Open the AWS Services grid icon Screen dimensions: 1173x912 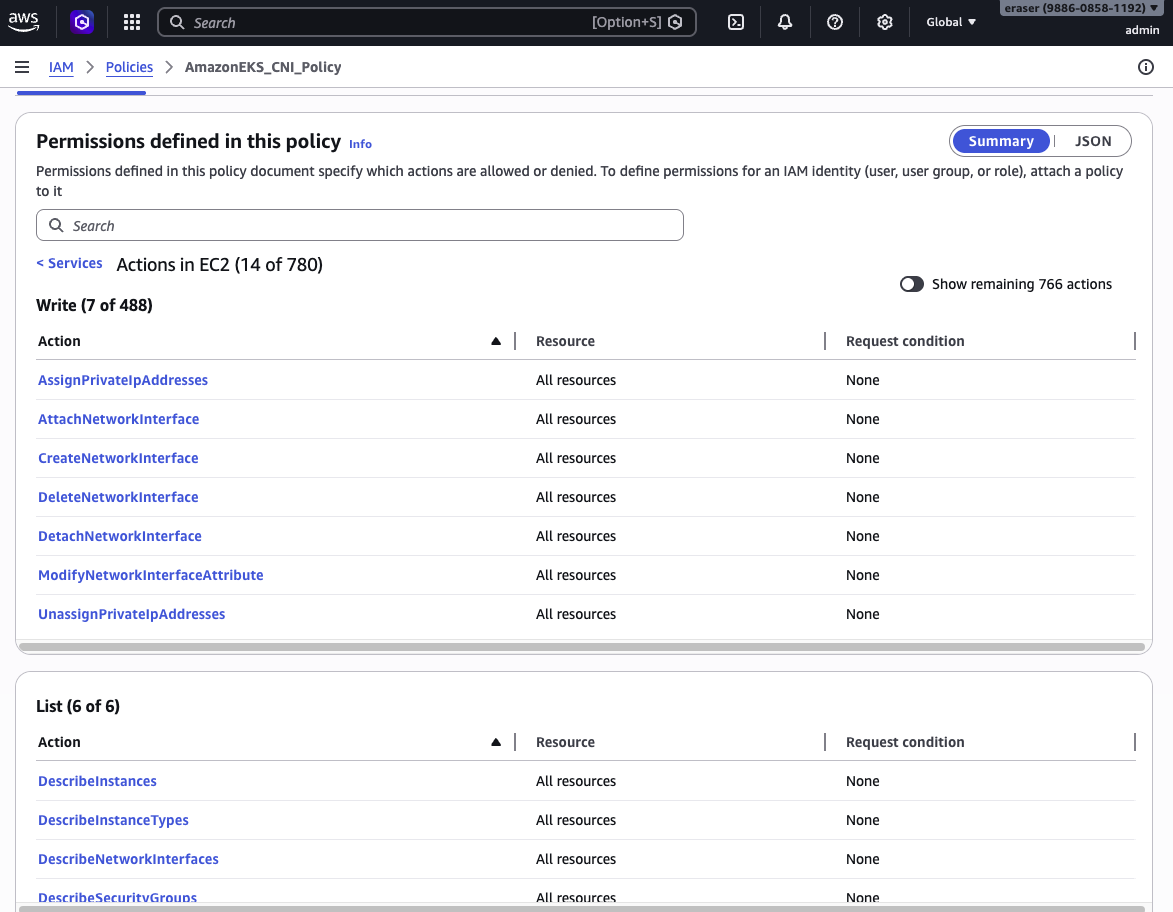click(x=131, y=21)
